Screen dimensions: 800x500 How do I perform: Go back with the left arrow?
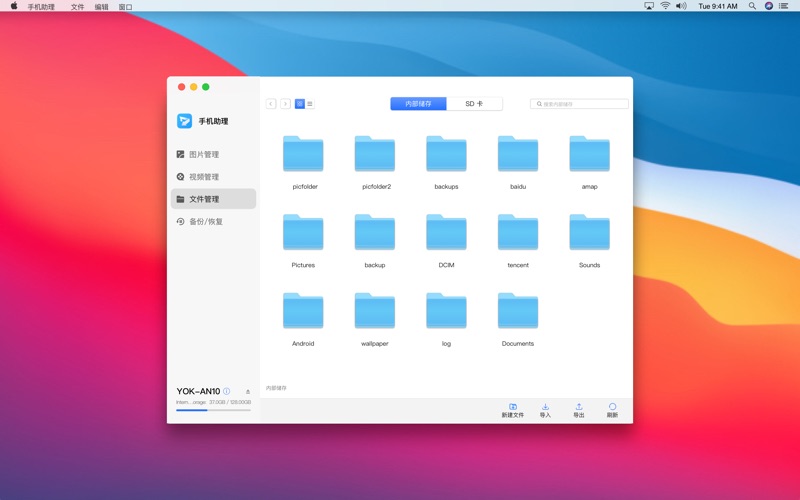coord(271,104)
